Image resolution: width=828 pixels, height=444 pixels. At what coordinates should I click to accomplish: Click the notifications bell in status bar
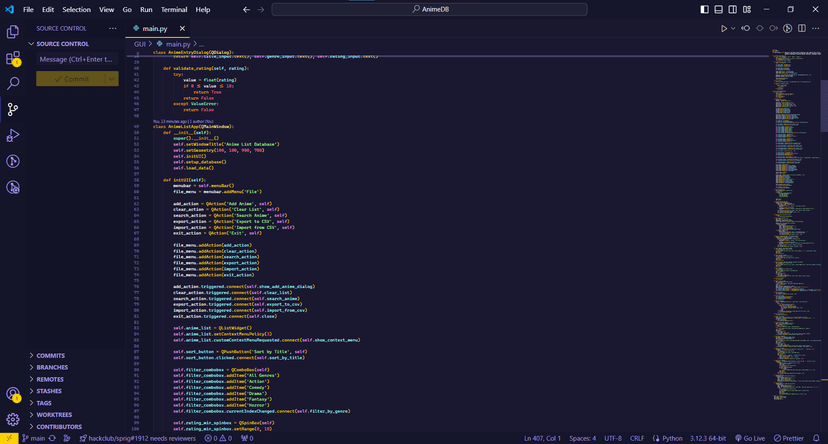[x=816, y=438]
